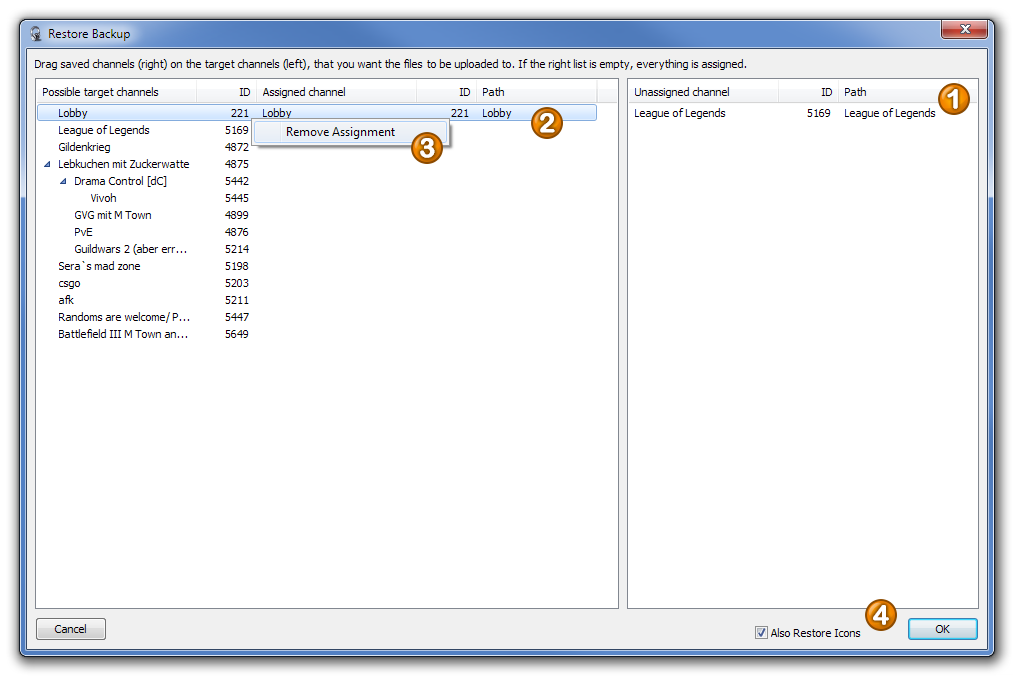Select the Gildenkrieg channel
Viewport: 1014px width, 676px height.
tap(84, 147)
